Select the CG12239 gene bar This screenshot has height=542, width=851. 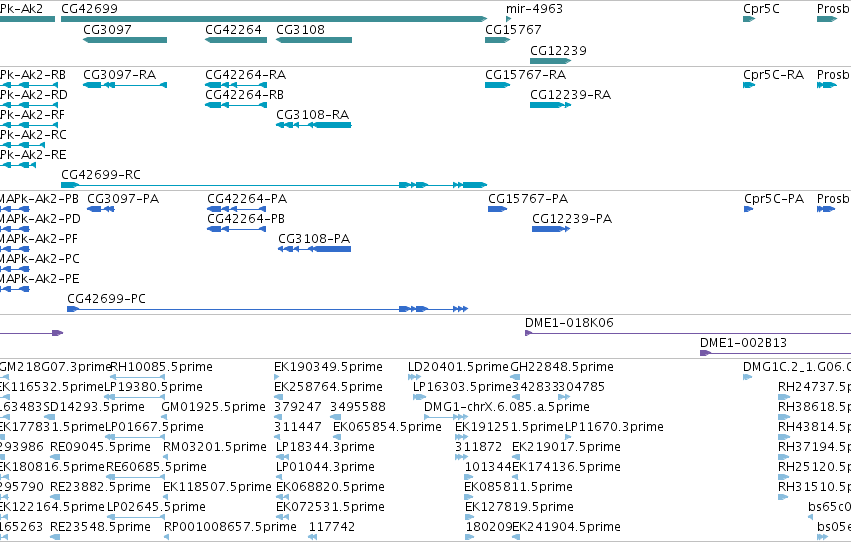550,61
